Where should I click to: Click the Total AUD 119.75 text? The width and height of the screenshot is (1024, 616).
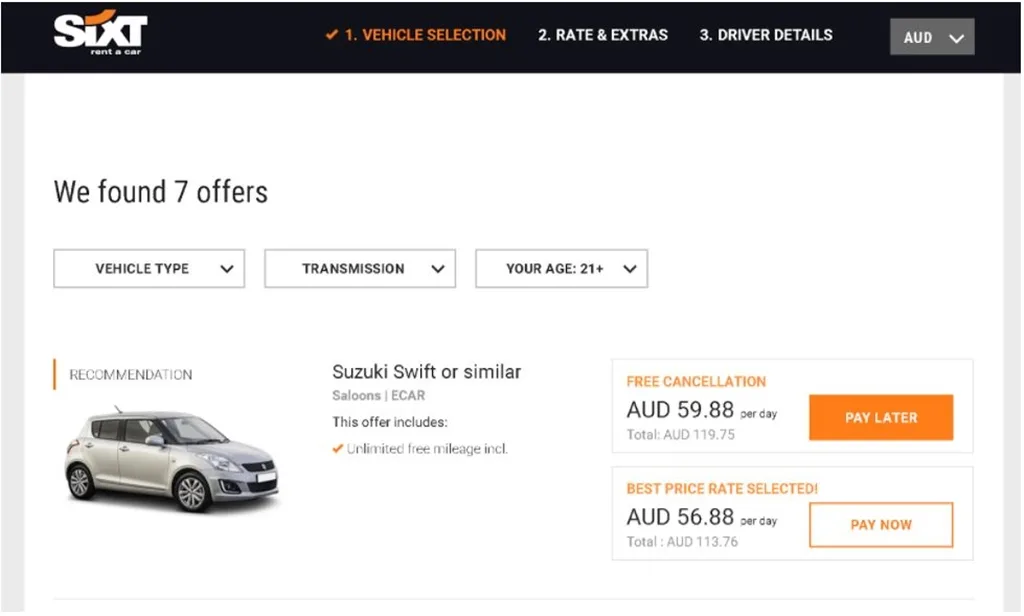(x=679, y=435)
